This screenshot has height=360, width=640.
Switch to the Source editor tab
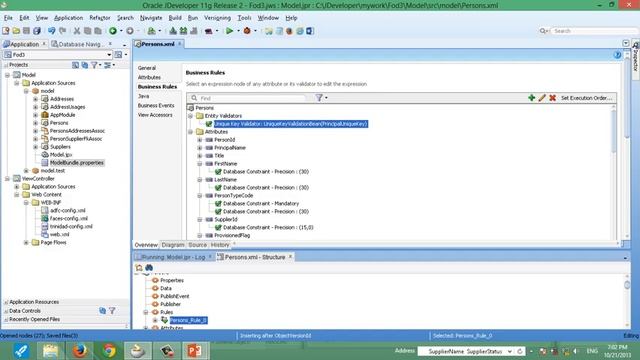click(198, 245)
